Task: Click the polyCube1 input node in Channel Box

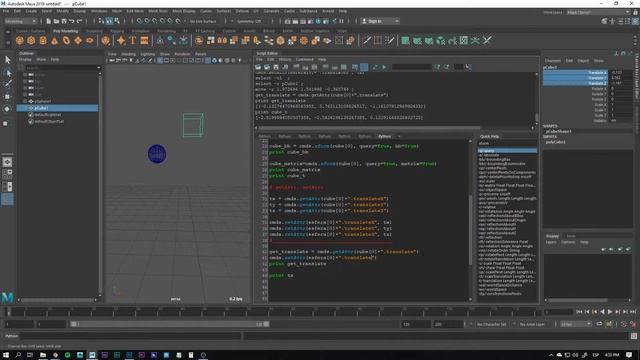Action: click(556, 142)
